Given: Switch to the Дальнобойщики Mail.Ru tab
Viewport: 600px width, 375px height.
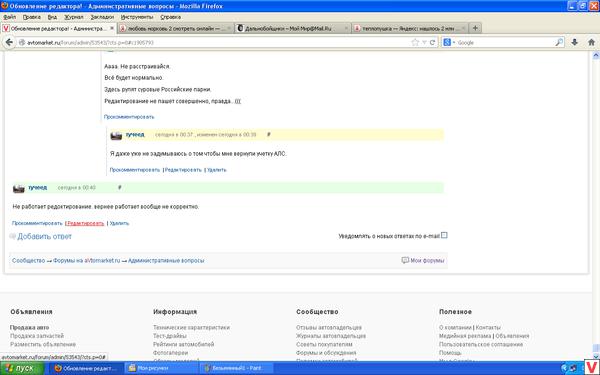Looking at the screenshot, I should pyautogui.click(x=292, y=28).
